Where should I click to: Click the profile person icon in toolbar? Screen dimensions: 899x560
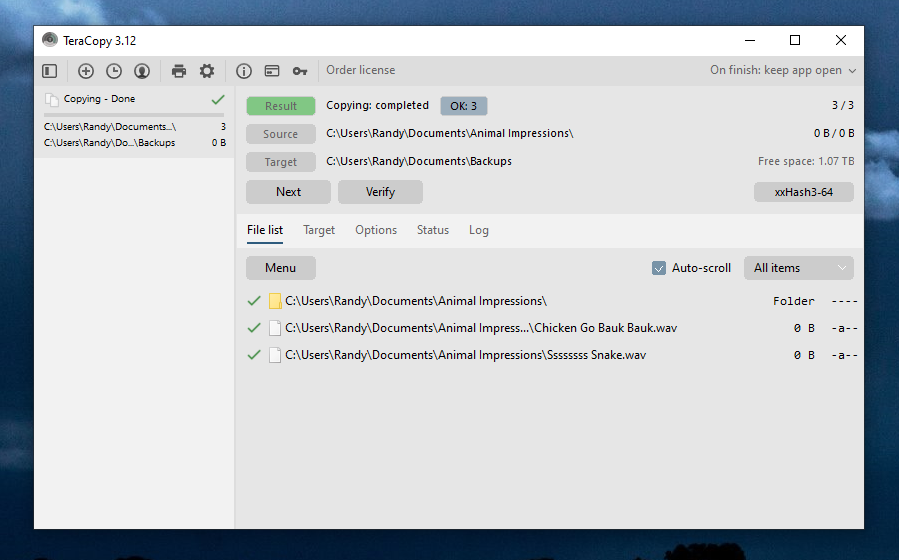click(x=142, y=71)
